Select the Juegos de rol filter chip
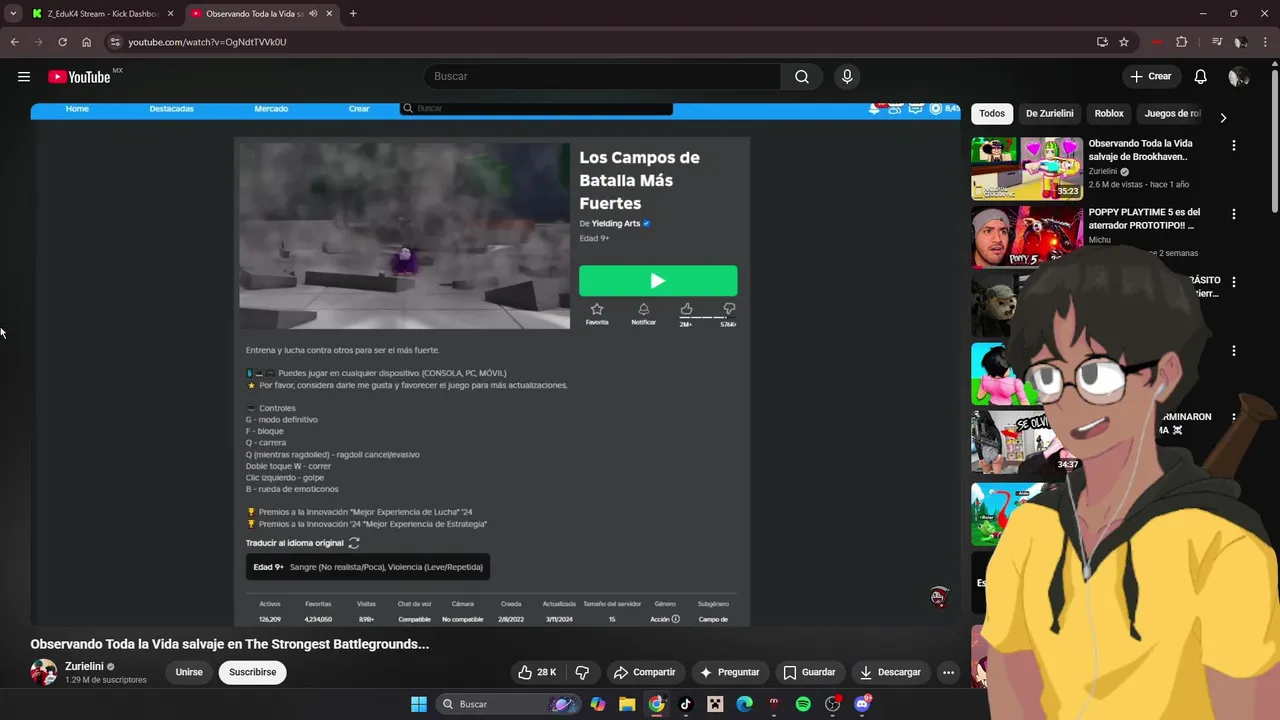The width and height of the screenshot is (1280, 720). 1172,114
